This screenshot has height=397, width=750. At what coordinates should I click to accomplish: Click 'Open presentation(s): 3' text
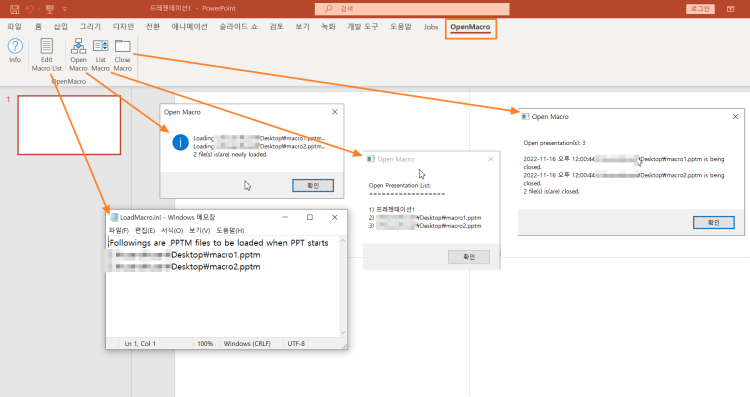[554, 143]
